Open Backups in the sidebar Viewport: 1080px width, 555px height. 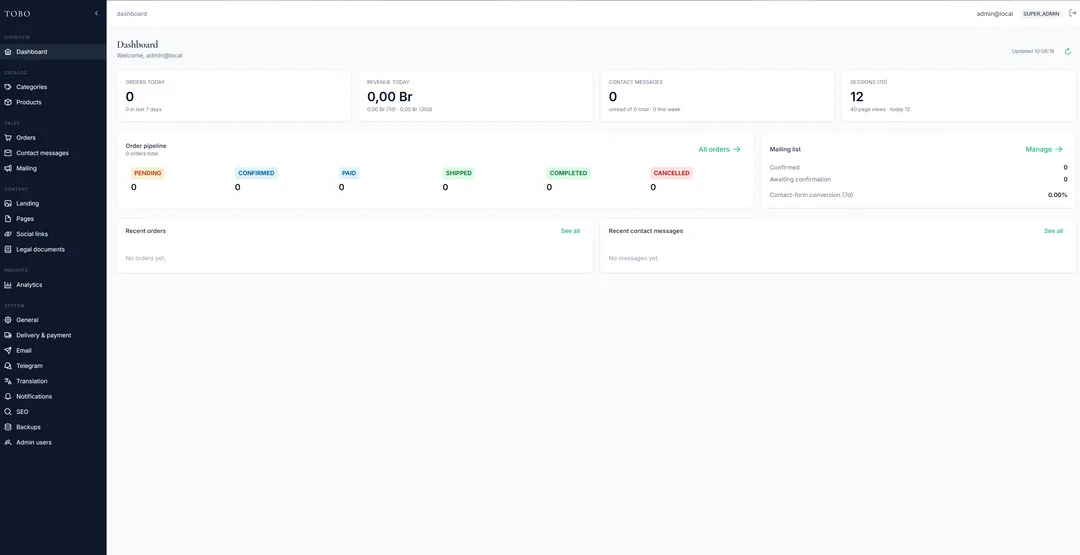click(x=53, y=427)
